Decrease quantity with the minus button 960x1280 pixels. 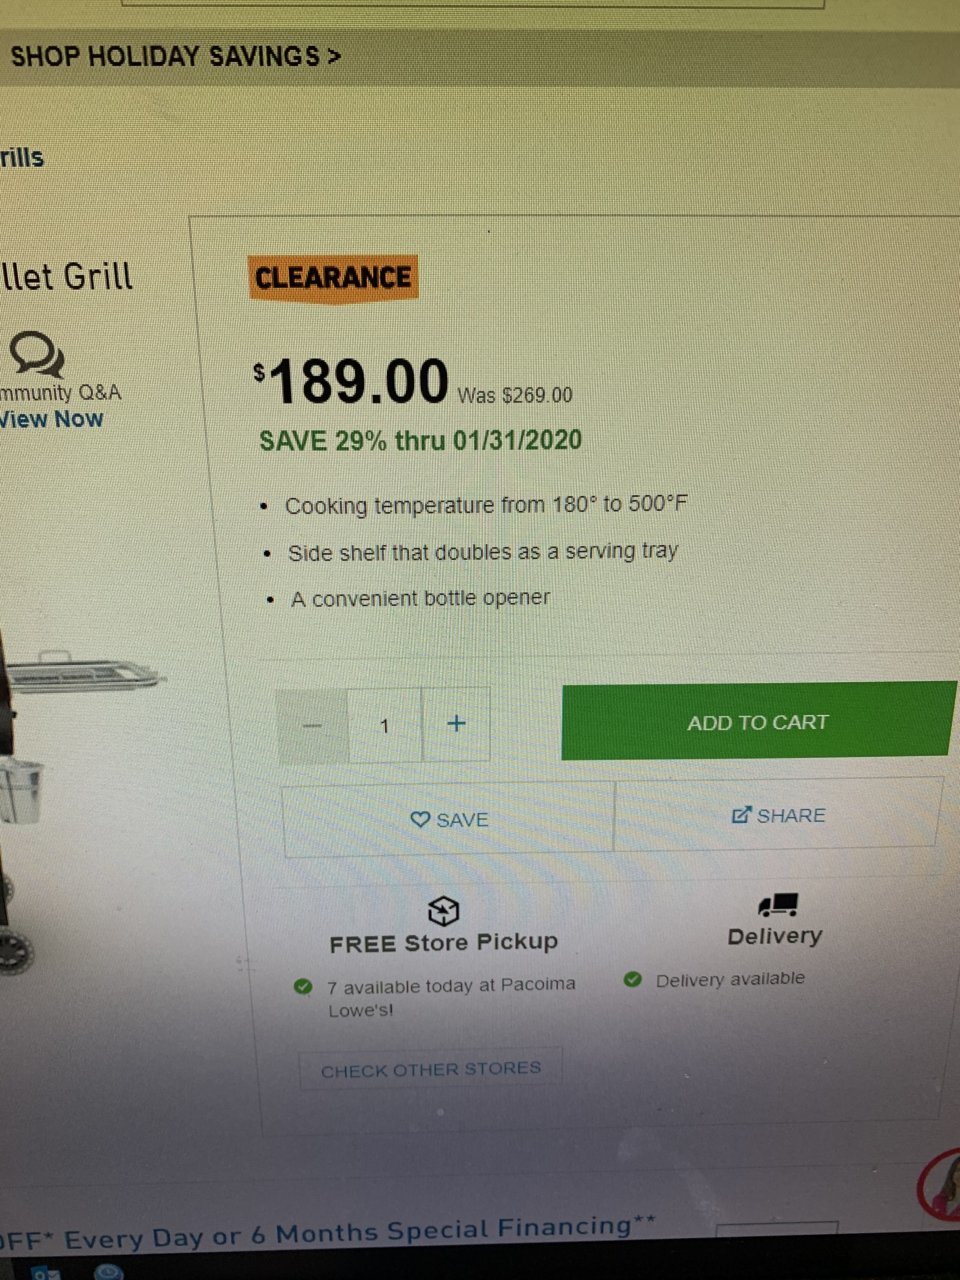tap(313, 726)
